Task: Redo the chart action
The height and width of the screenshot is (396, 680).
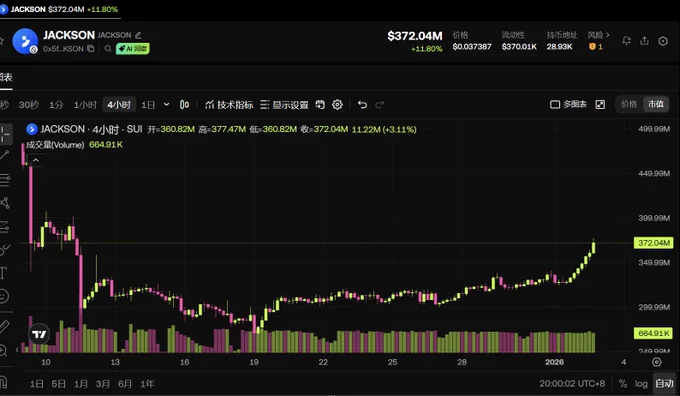Action: tap(380, 105)
